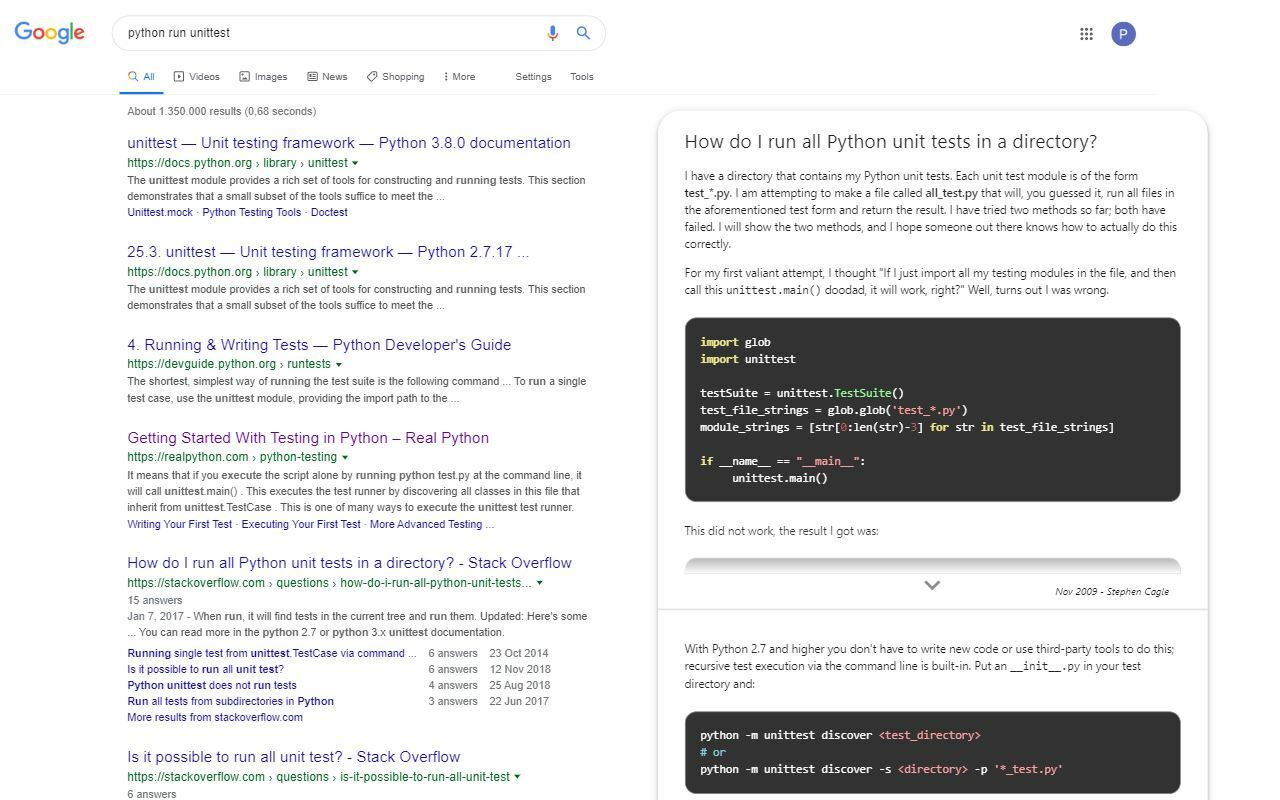
Task: Open Python Testing Tools sitelink
Action: tap(252, 212)
